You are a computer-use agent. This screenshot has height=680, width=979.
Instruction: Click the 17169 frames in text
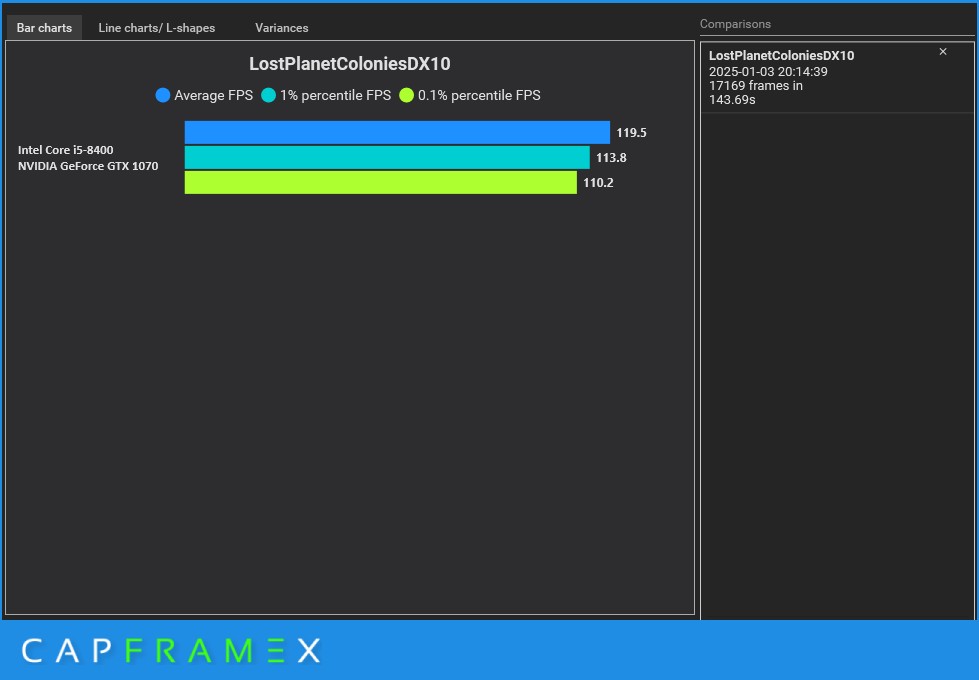(x=755, y=86)
